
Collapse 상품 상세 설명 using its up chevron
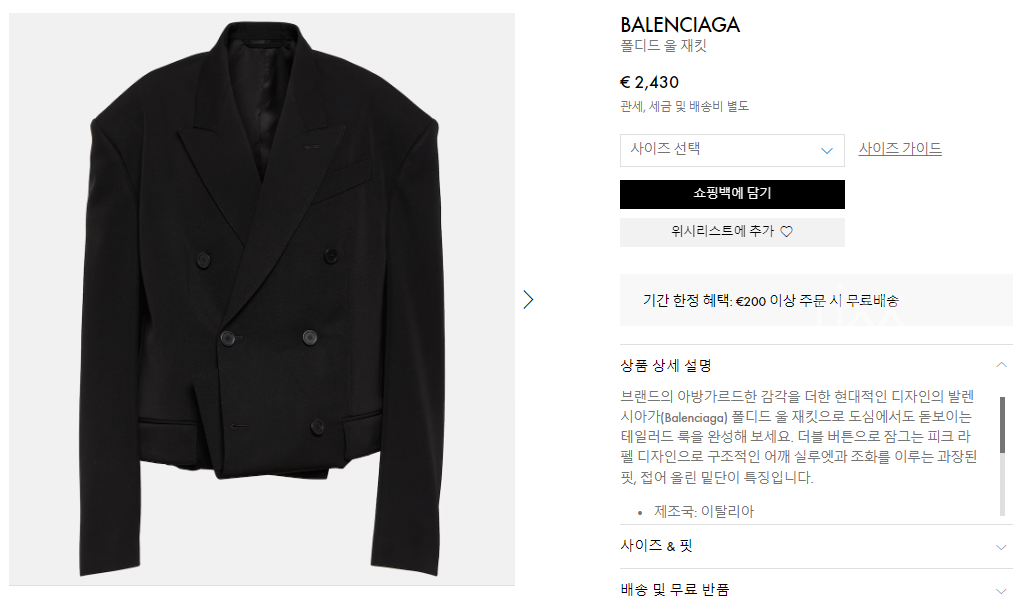(x=1002, y=365)
